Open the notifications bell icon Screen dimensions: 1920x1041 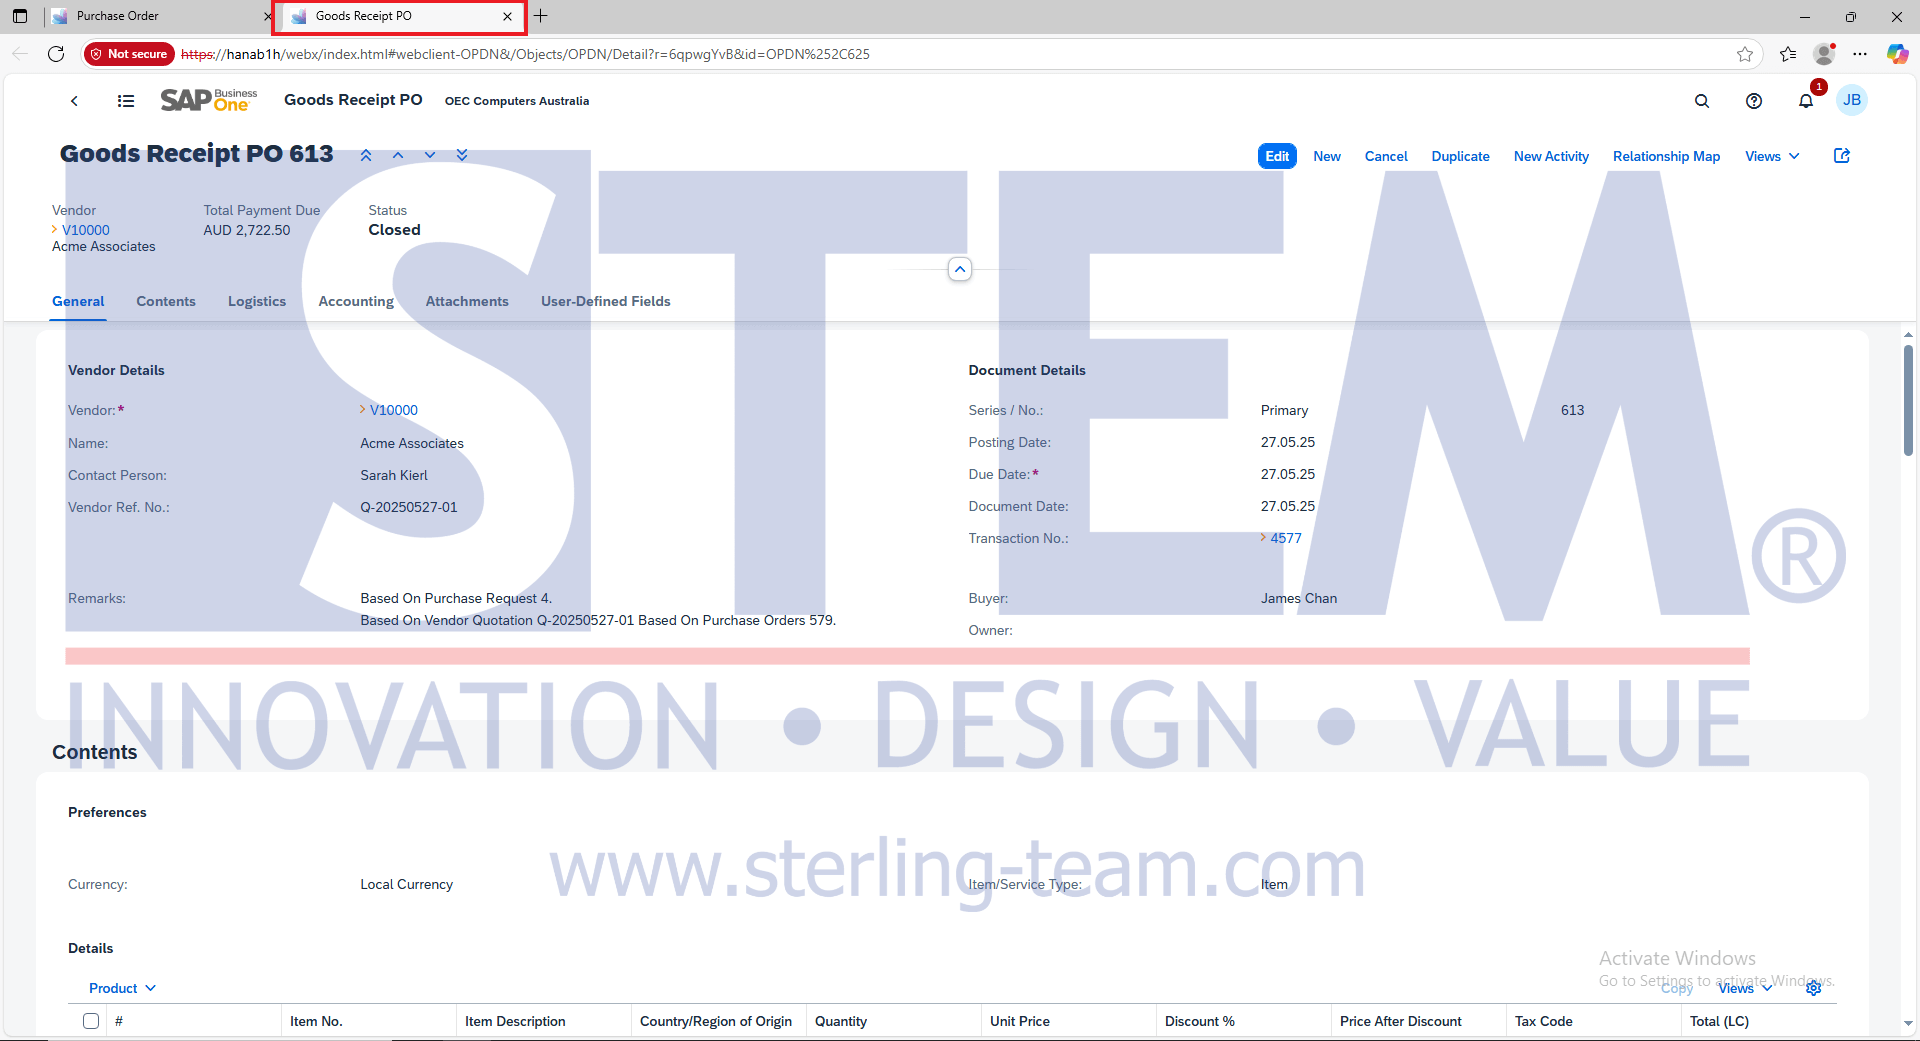tap(1805, 101)
